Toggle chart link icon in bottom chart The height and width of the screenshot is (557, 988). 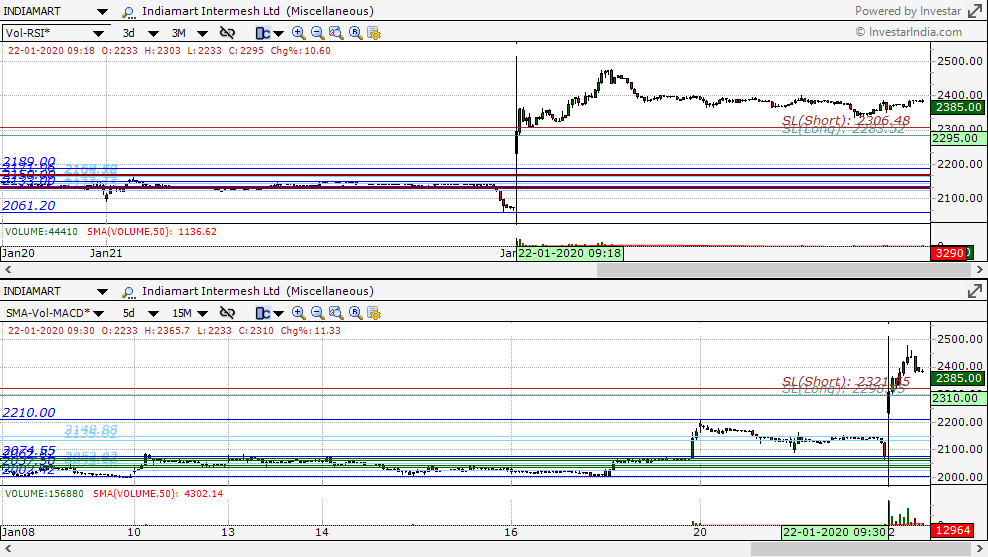click(x=227, y=313)
